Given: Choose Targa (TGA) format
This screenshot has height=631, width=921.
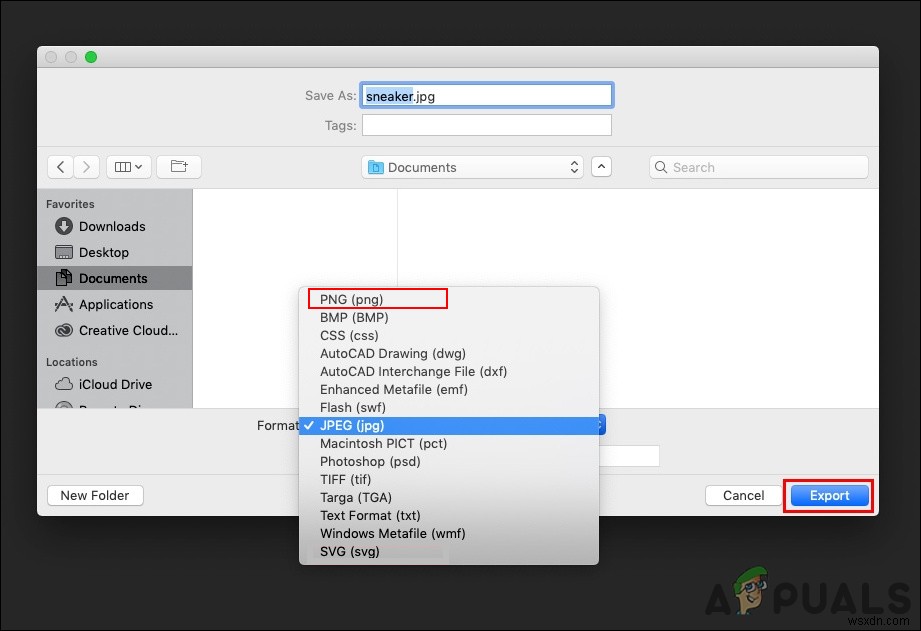Looking at the screenshot, I should pos(449,498).
